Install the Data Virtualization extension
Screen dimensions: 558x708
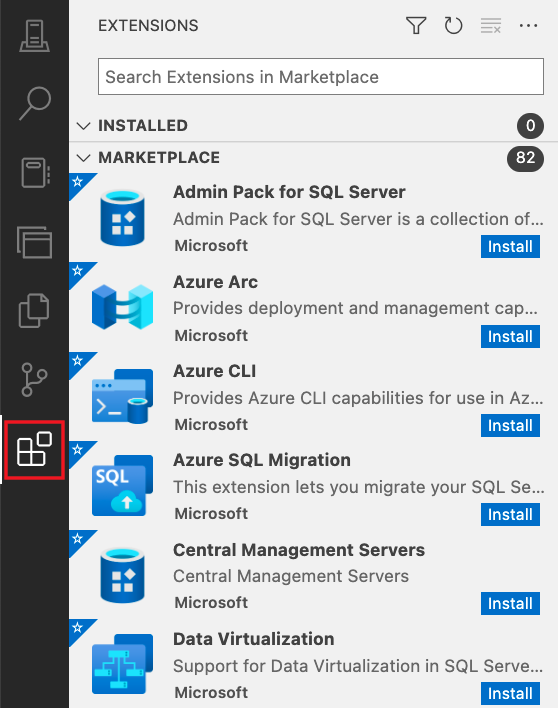pyautogui.click(x=510, y=693)
